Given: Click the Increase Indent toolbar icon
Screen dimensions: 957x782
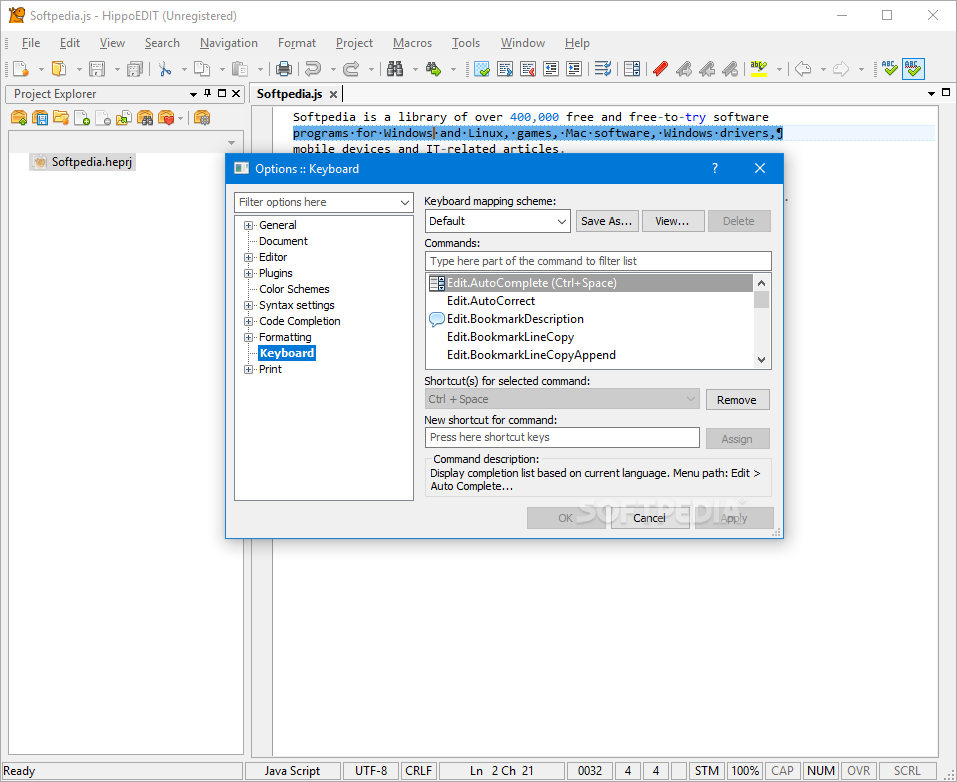Looking at the screenshot, I should (574, 69).
